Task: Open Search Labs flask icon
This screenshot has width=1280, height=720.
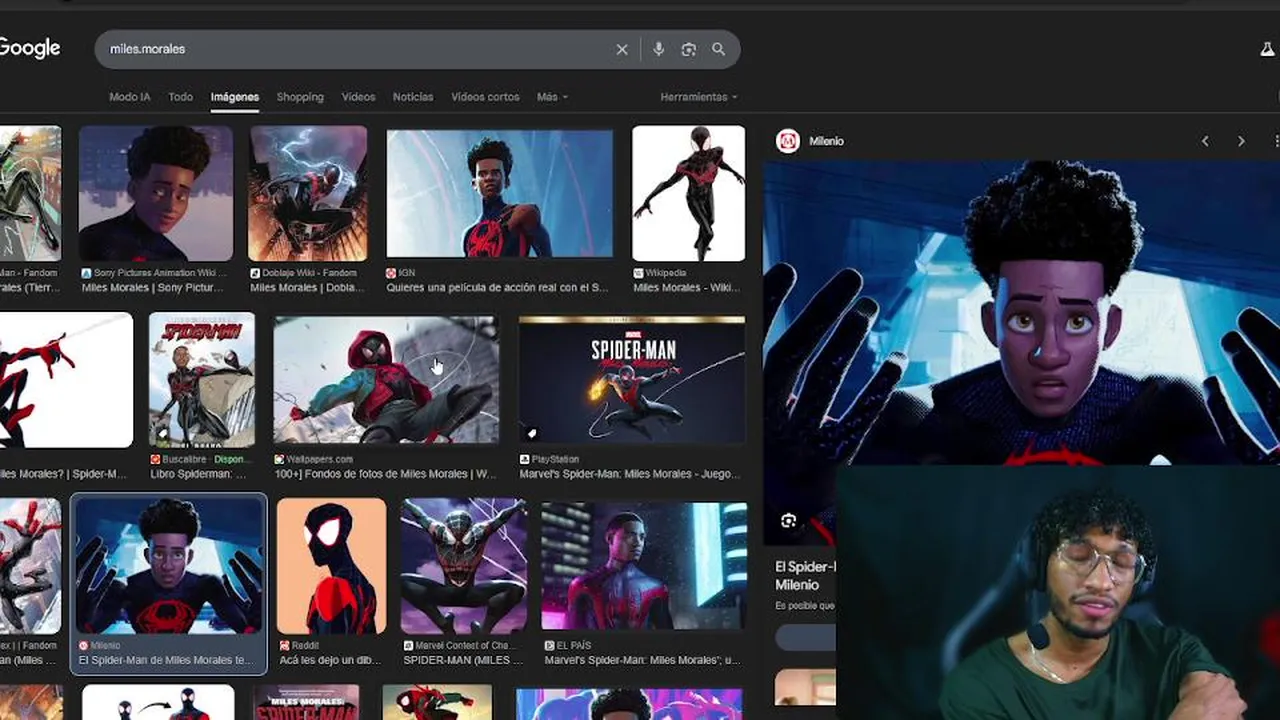Action: (x=1268, y=49)
